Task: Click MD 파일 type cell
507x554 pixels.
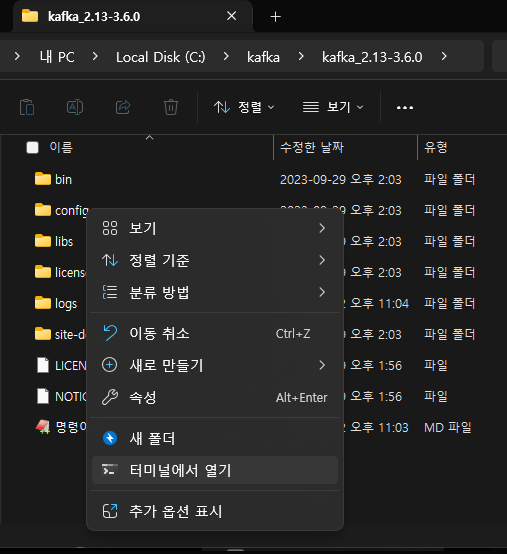Action: click(448, 428)
